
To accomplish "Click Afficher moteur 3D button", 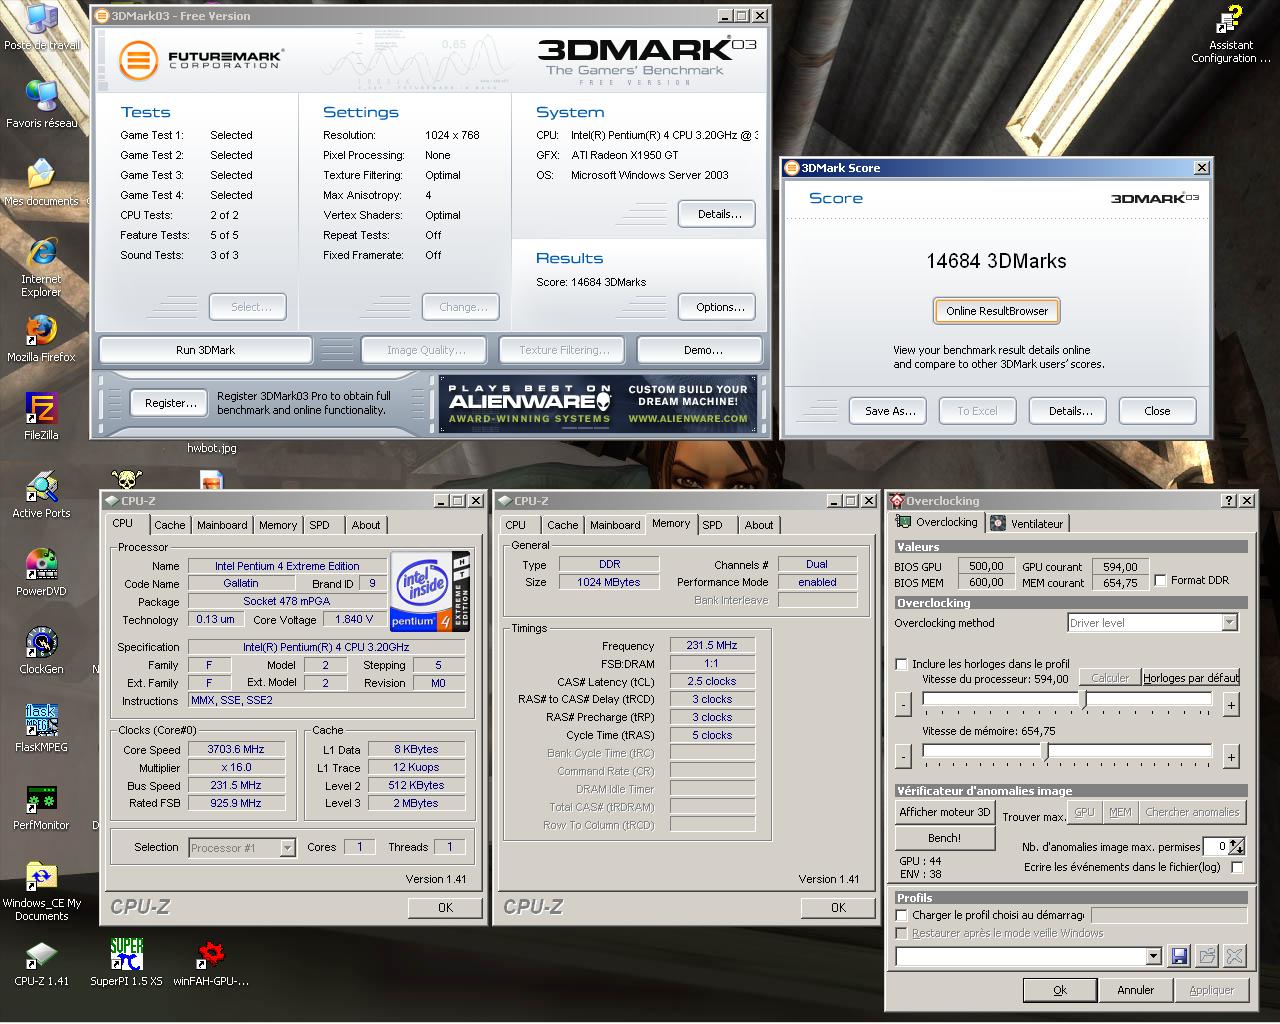I will coord(944,812).
